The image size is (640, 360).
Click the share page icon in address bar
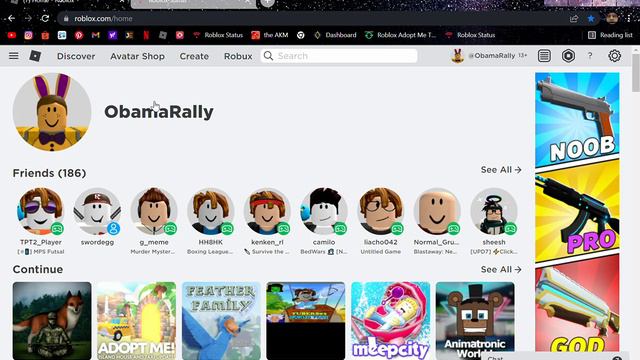point(574,18)
